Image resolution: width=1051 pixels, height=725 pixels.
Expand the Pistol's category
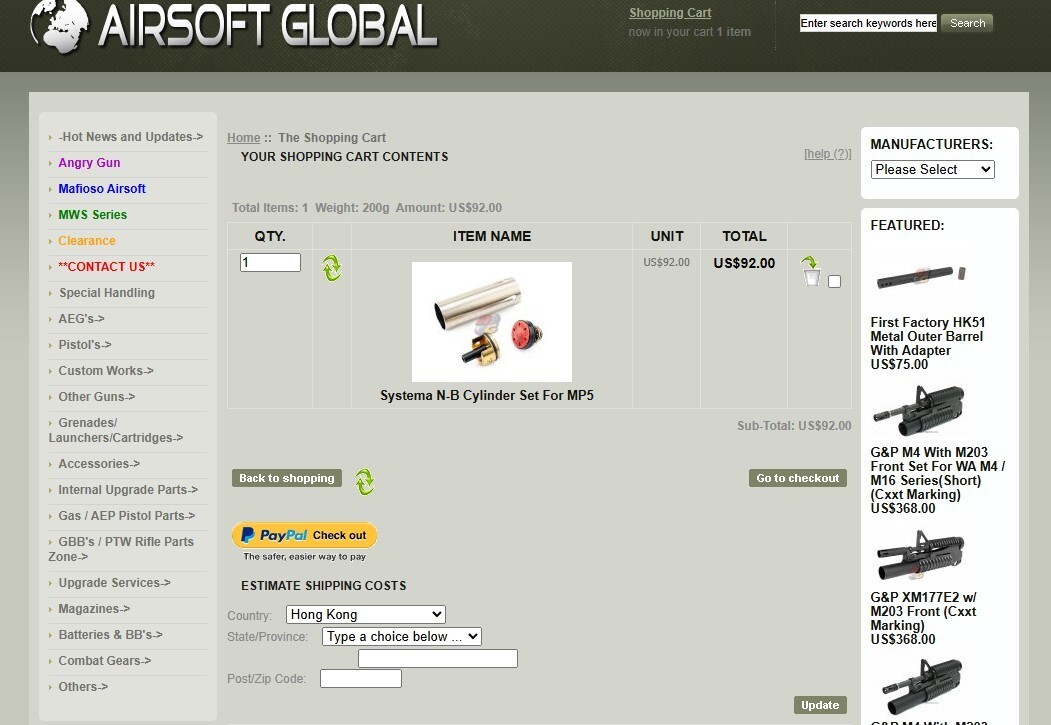(84, 345)
